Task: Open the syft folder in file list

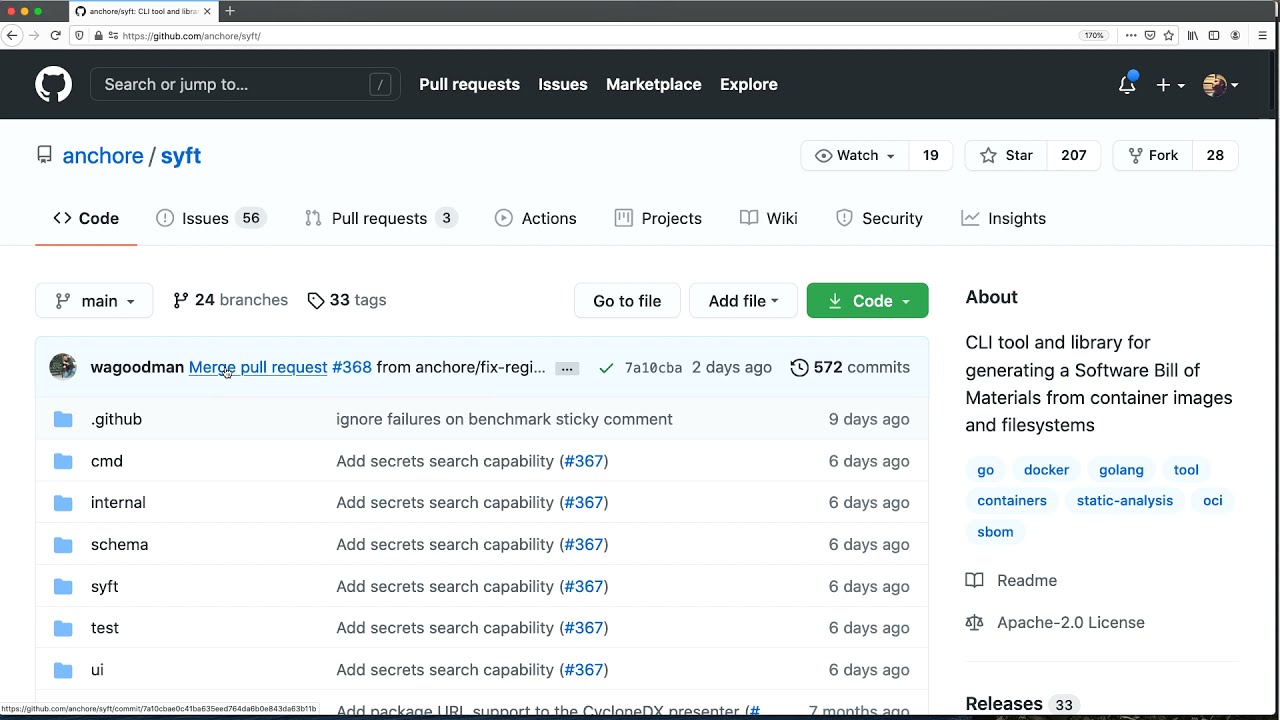Action: [104, 587]
